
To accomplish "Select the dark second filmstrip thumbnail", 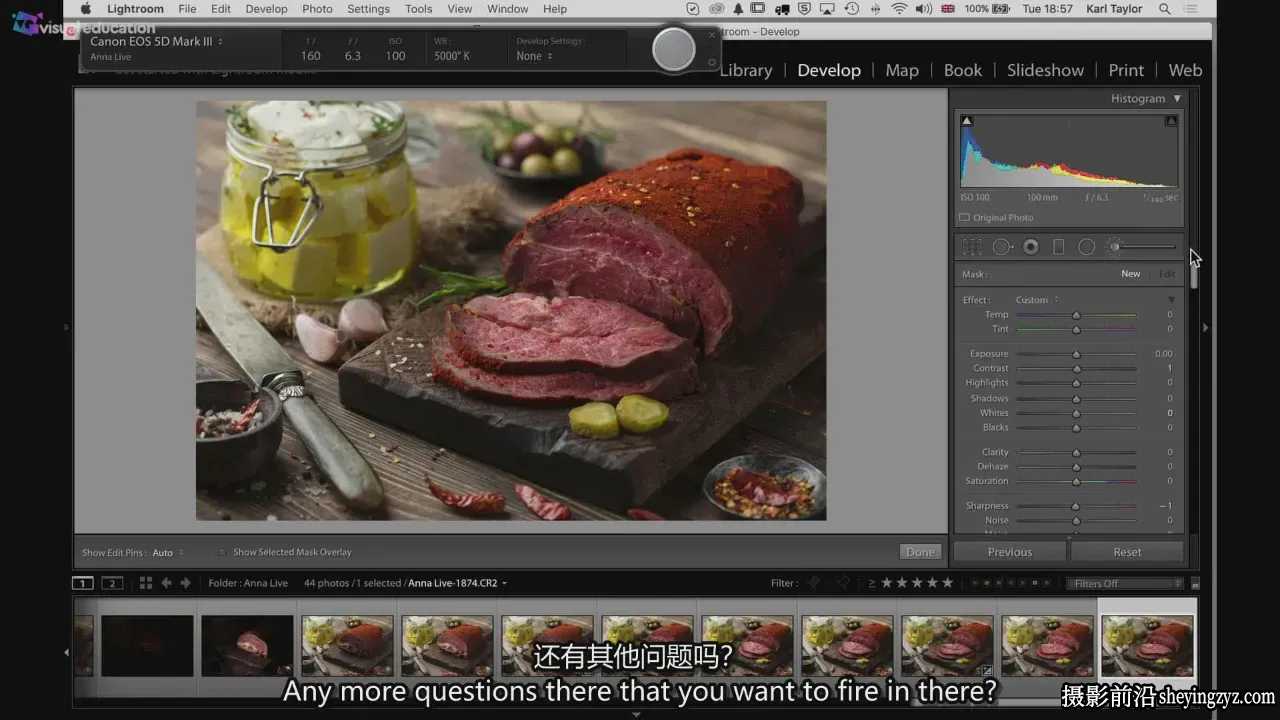I will click(147, 646).
